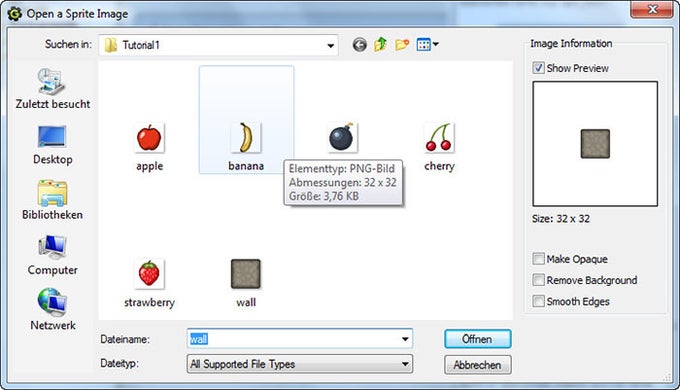This screenshot has width=680, height=390.
Task: Close the Open a Sprite Image dialog
Action: 652,10
